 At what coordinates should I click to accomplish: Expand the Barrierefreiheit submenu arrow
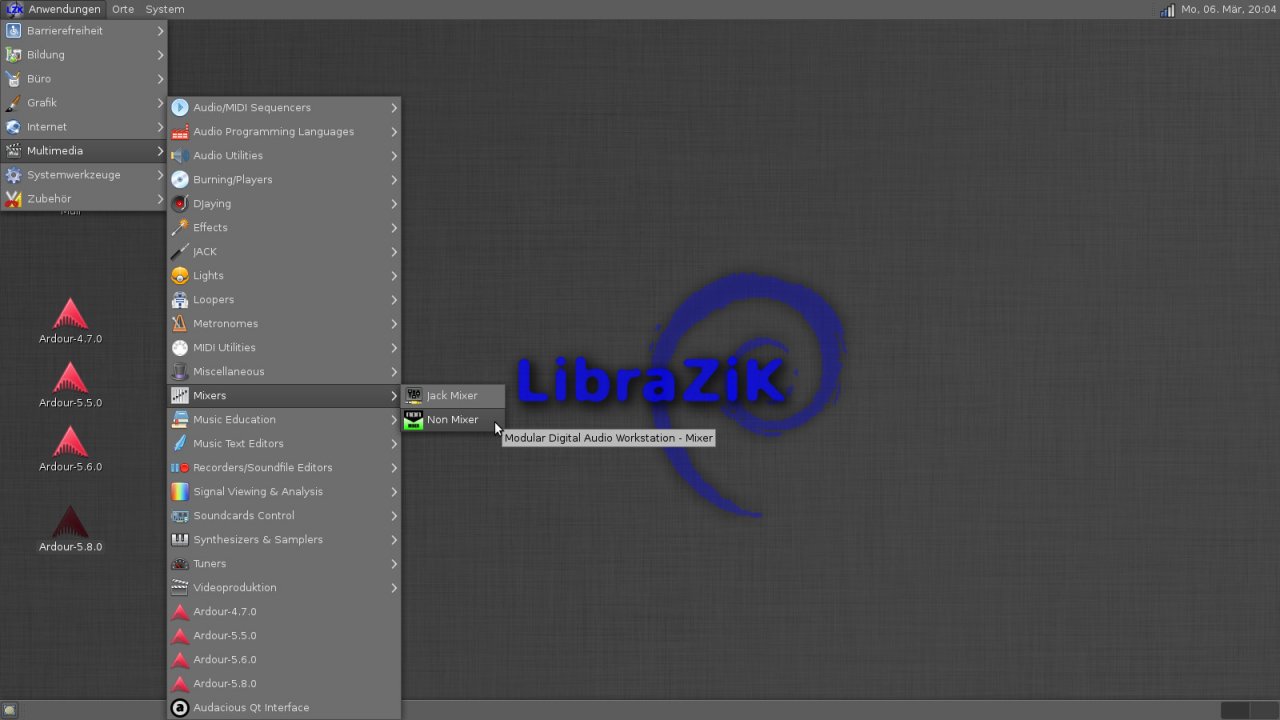tap(160, 31)
